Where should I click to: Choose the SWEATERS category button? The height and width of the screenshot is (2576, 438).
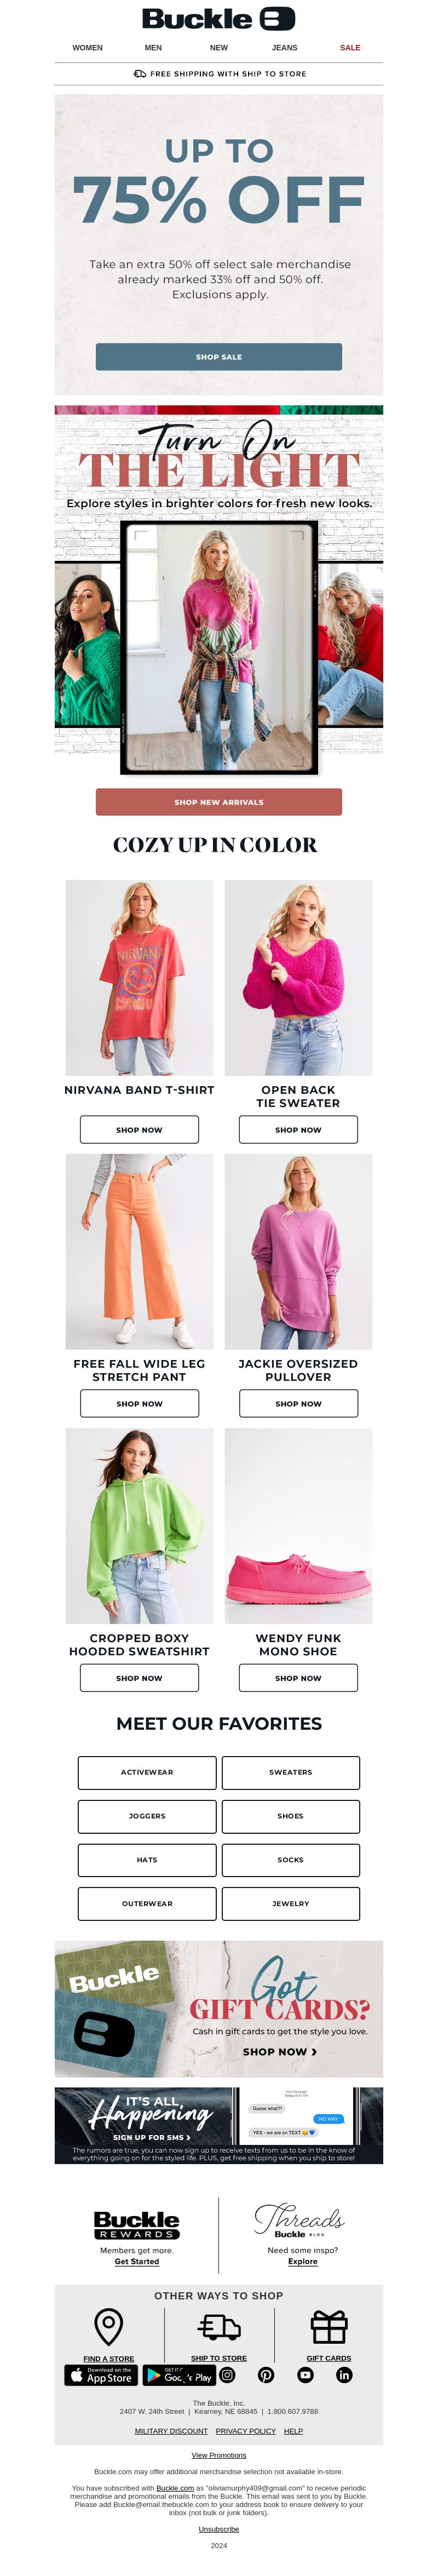(x=291, y=1772)
